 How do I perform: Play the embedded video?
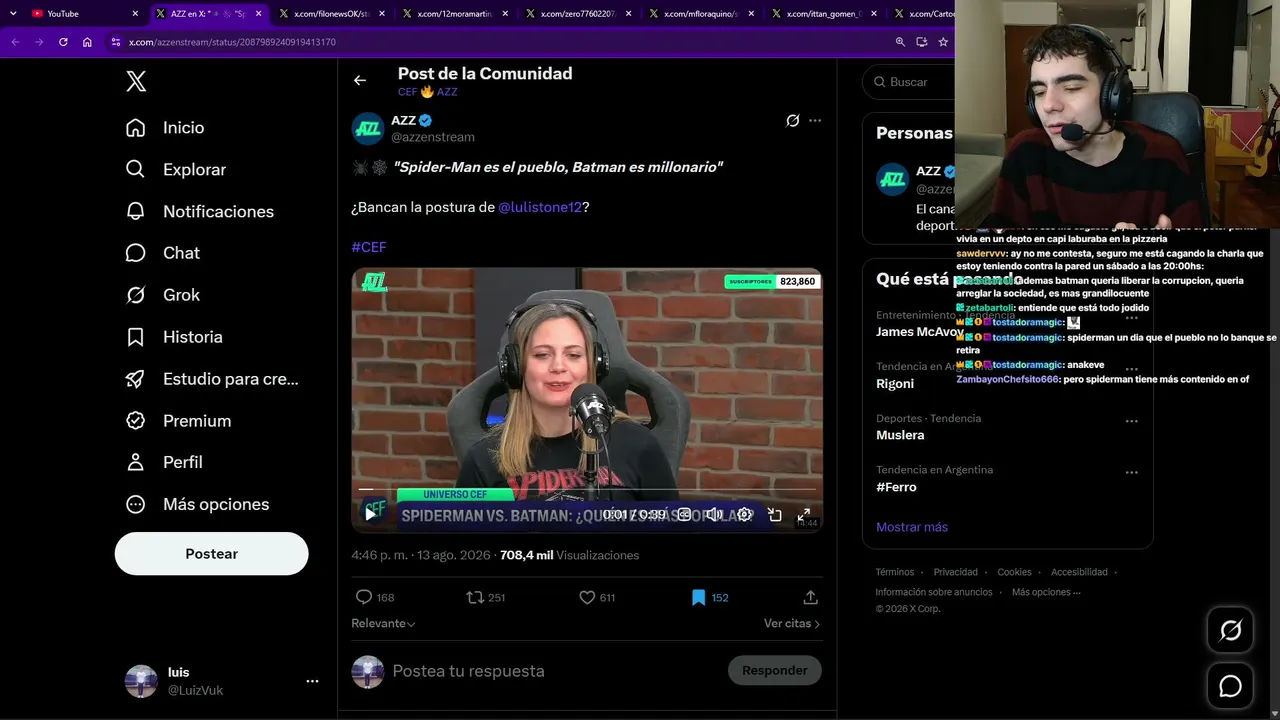click(x=370, y=514)
